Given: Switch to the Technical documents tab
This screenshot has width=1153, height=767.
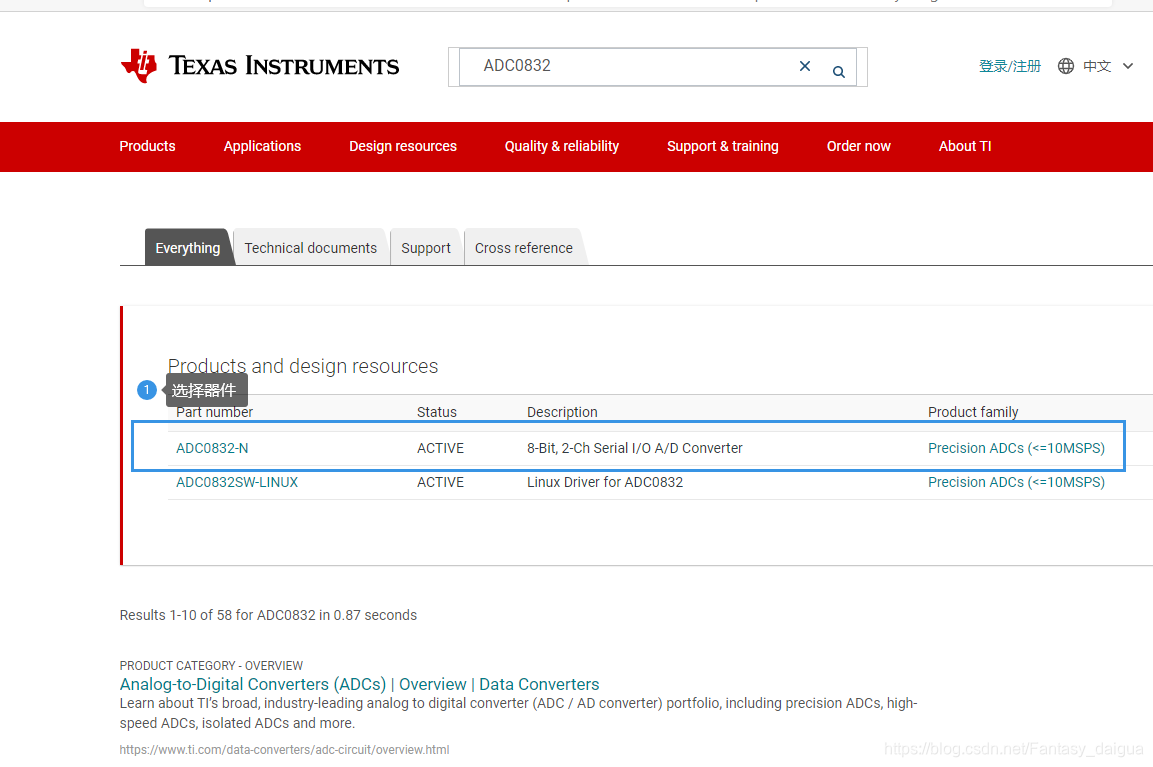Looking at the screenshot, I should [x=310, y=248].
